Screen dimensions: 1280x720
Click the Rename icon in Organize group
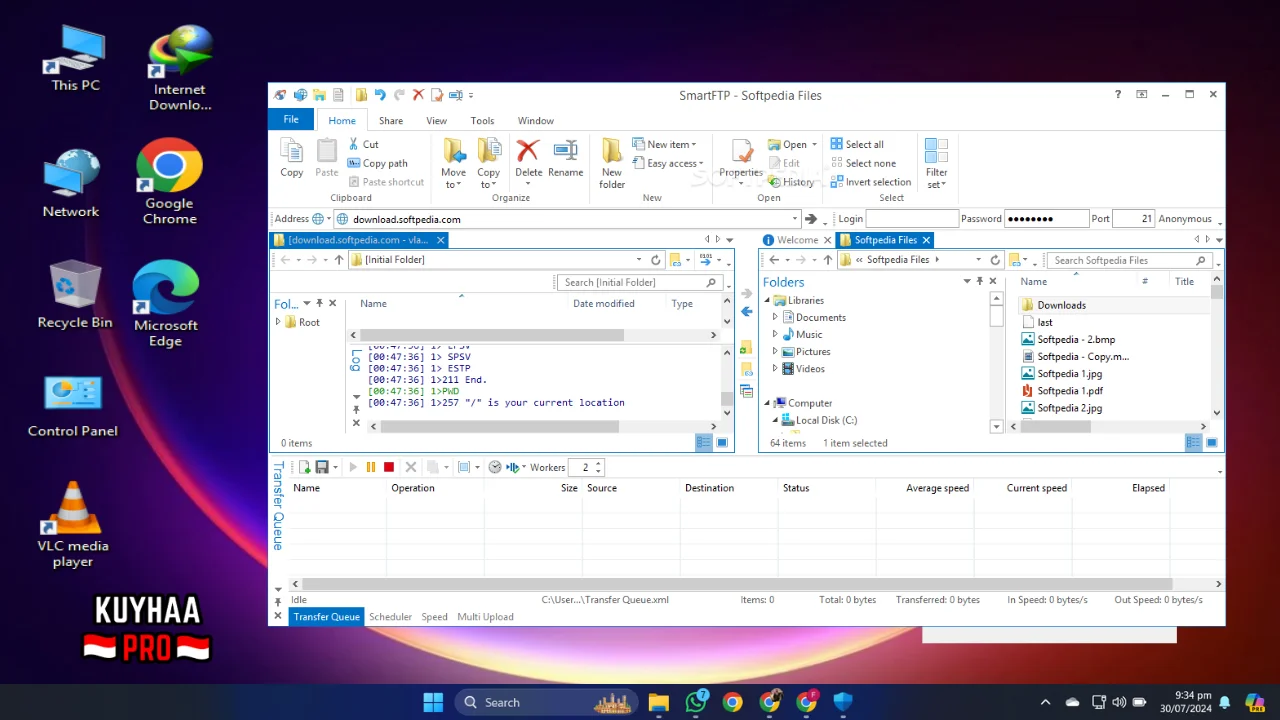[565, 151]
